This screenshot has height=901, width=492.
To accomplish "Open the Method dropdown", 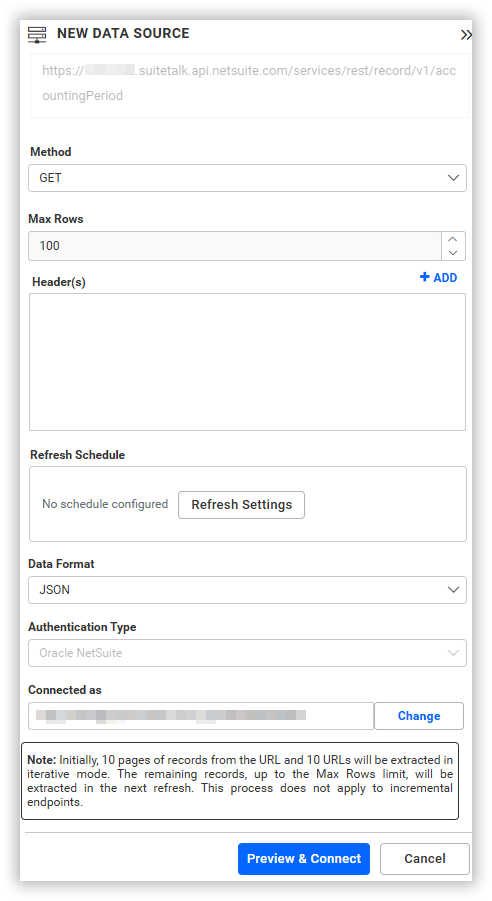I will pyautogui.click(x=247, y=178).
